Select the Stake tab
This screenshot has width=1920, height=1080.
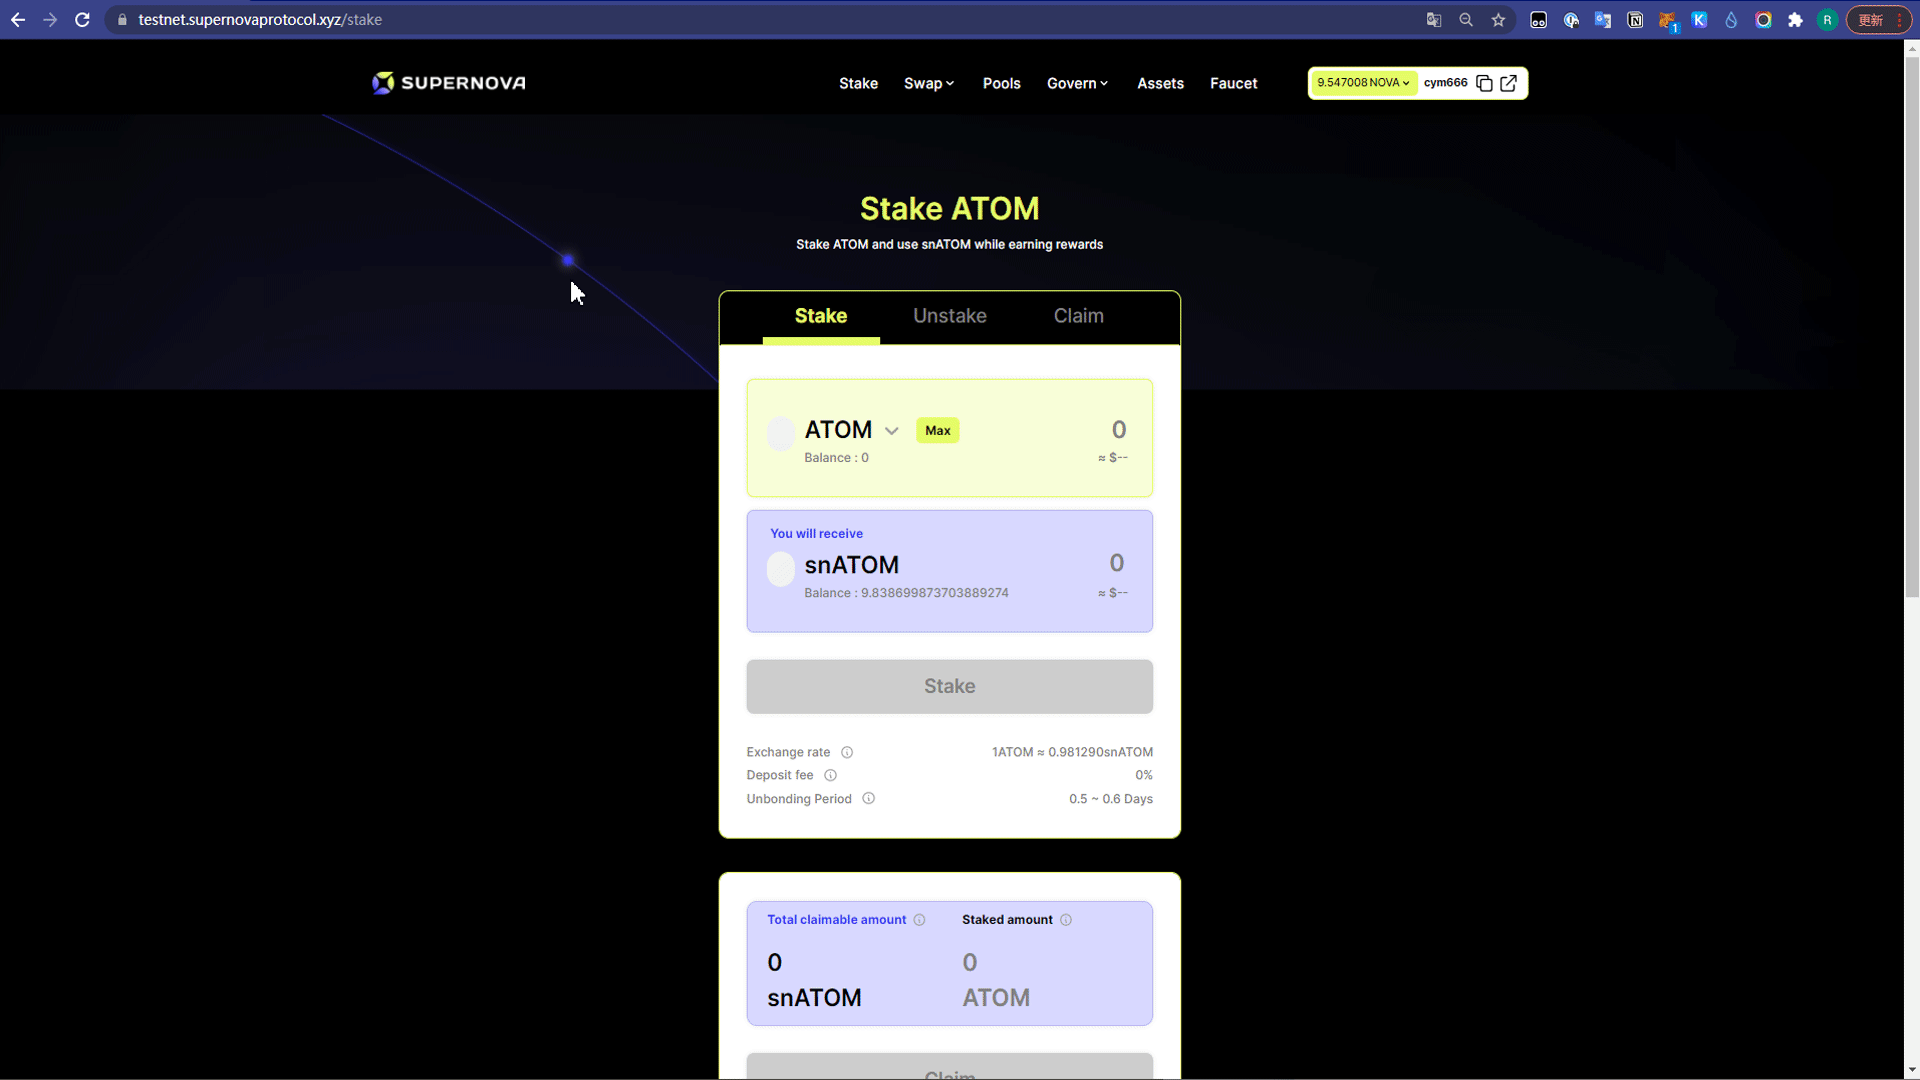[x=820, y=316]
